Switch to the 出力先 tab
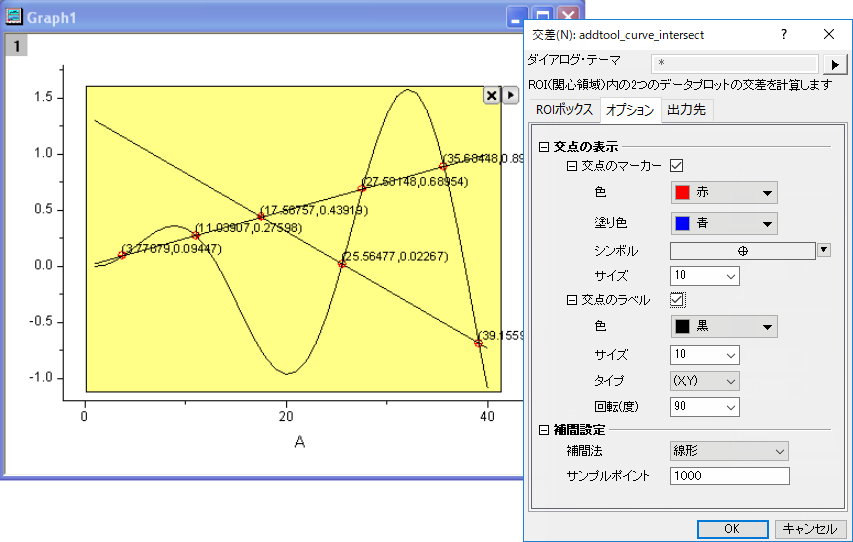 tap(687, 110)
